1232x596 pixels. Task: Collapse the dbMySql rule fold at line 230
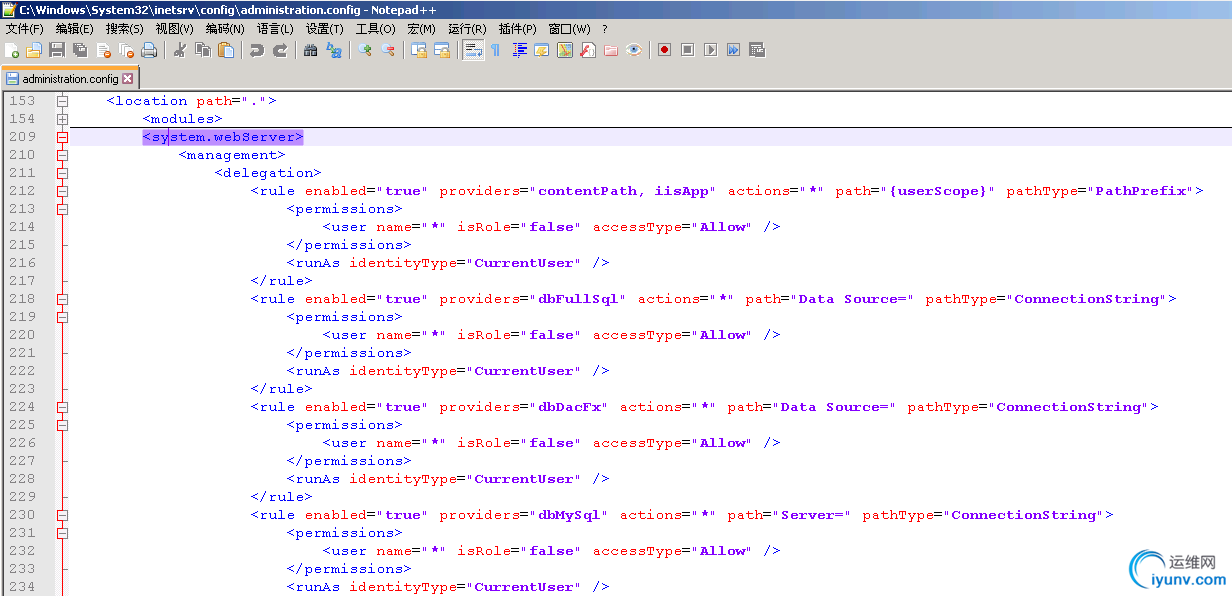[x=62, y=515]
